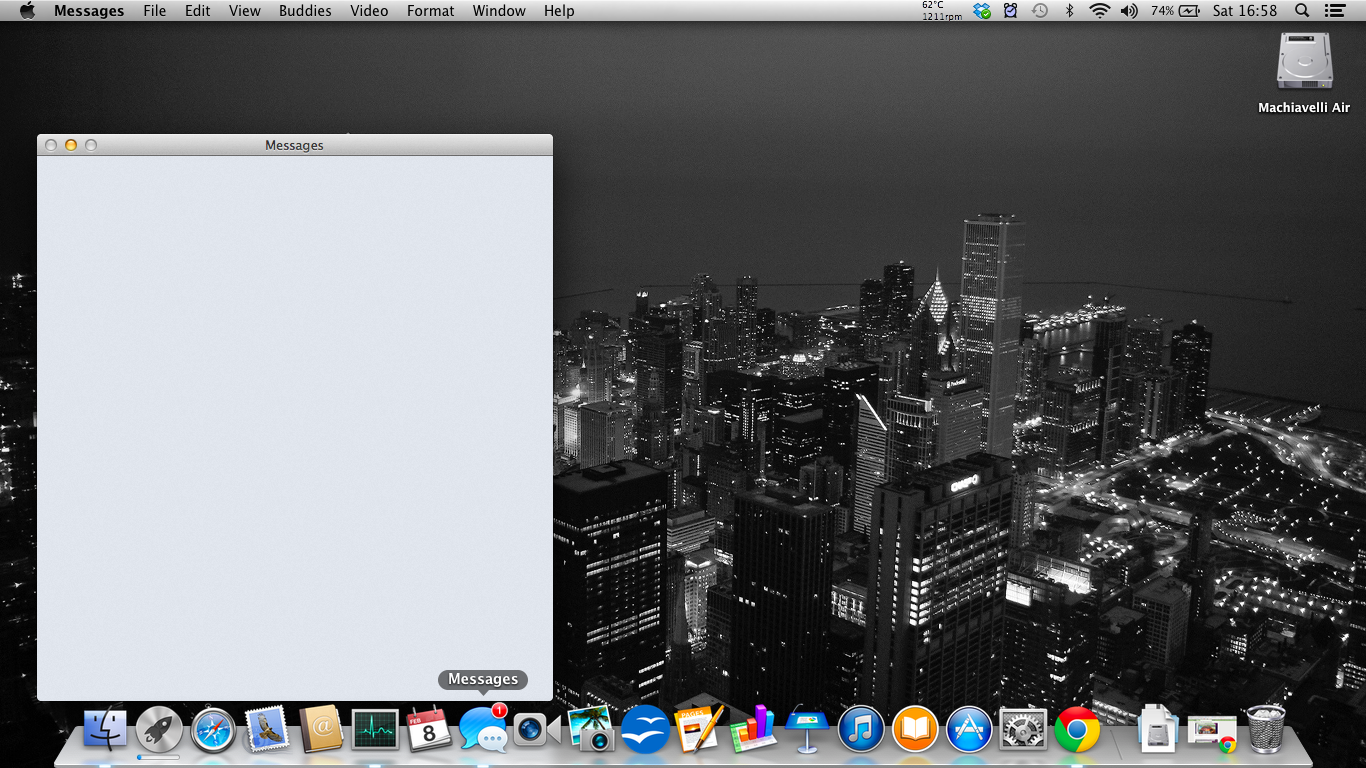This screenshot has width=1366, height=768.
Task: Open iBooks orange book icon
Action: pos(915,729)
